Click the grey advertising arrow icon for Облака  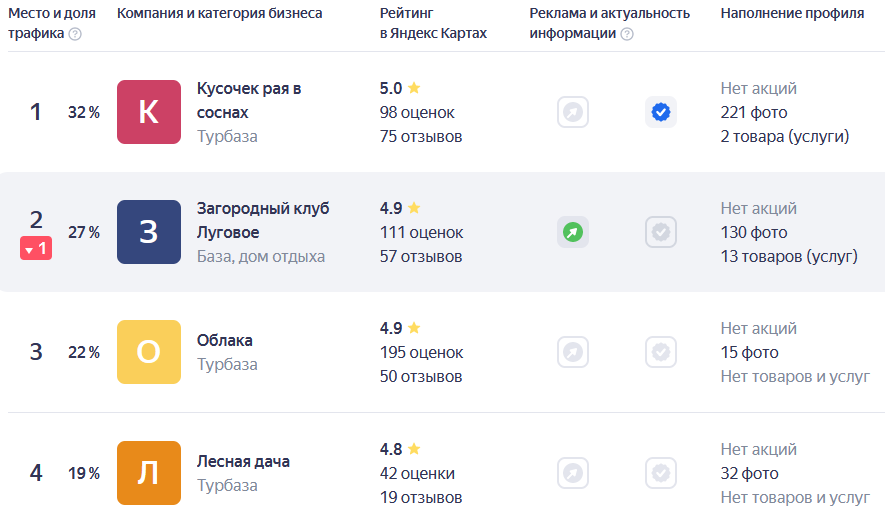coord(573,352)
